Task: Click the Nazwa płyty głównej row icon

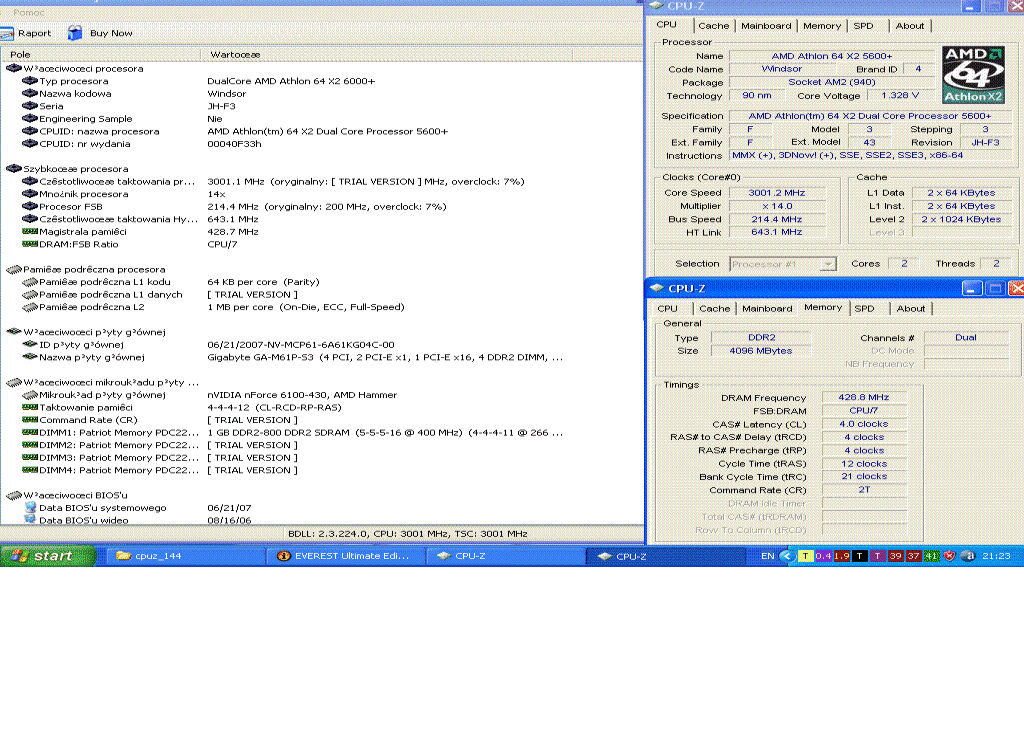Action: pos(29,357)
